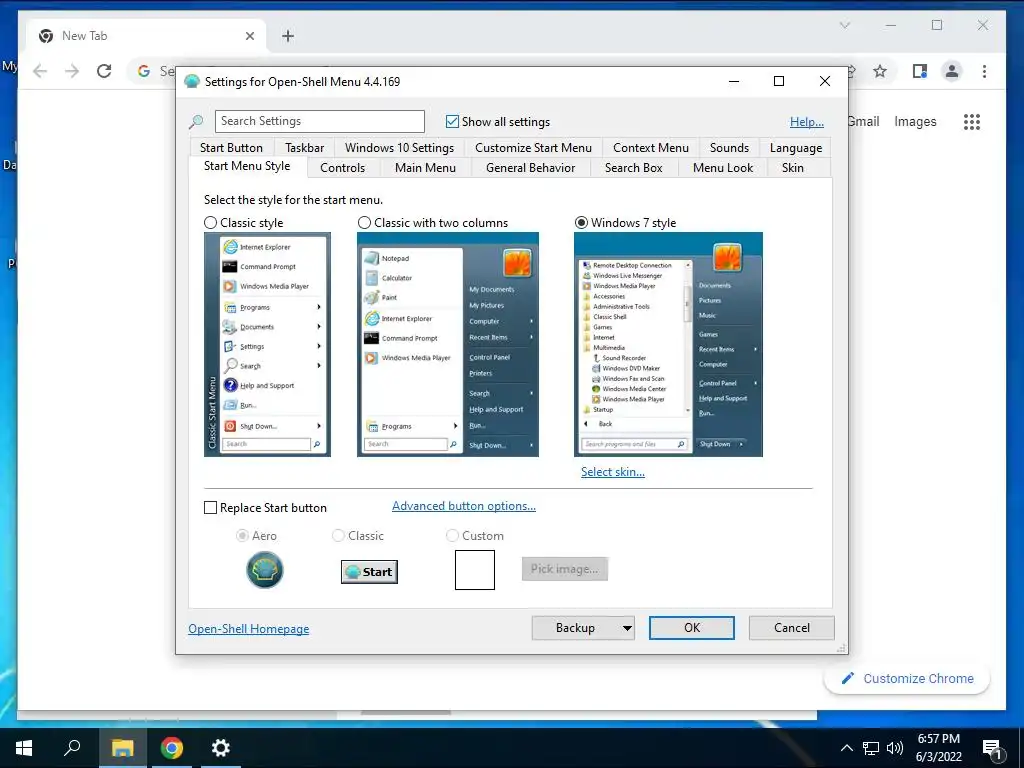
Task: Click Windows 7 style preview thumbnail
Action: (668, 344)
